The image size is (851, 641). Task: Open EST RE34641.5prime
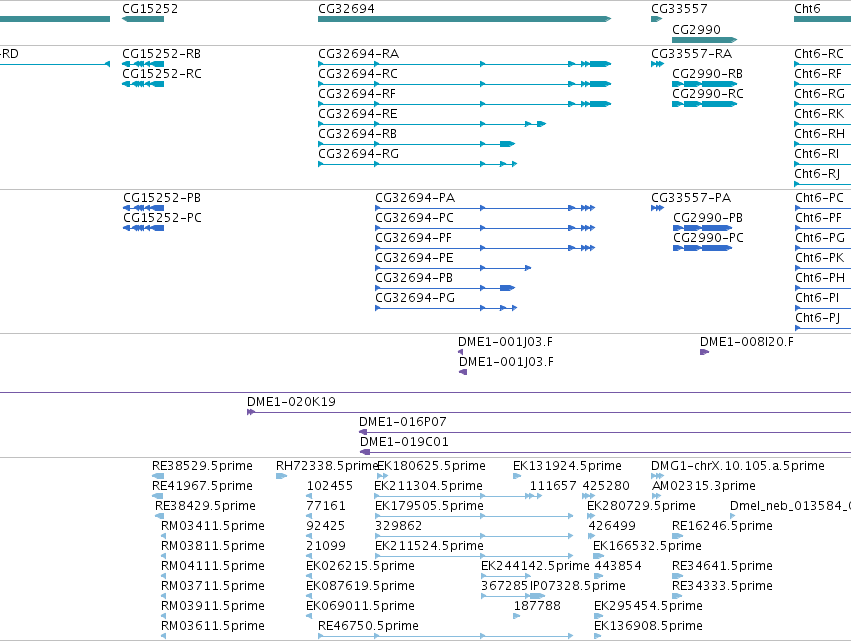click(722, 566)
